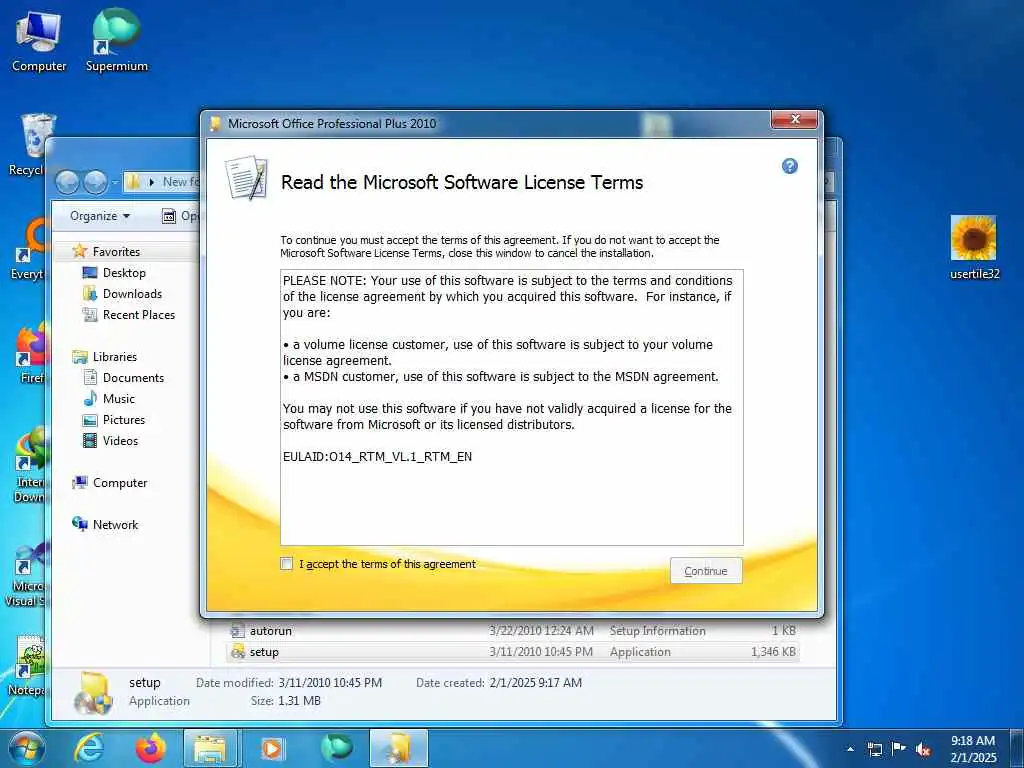The height and width of the screenshot is (768, 1024).
Task: Click the taskbar clock showing 9:18 AM
Action: point(973,749)
